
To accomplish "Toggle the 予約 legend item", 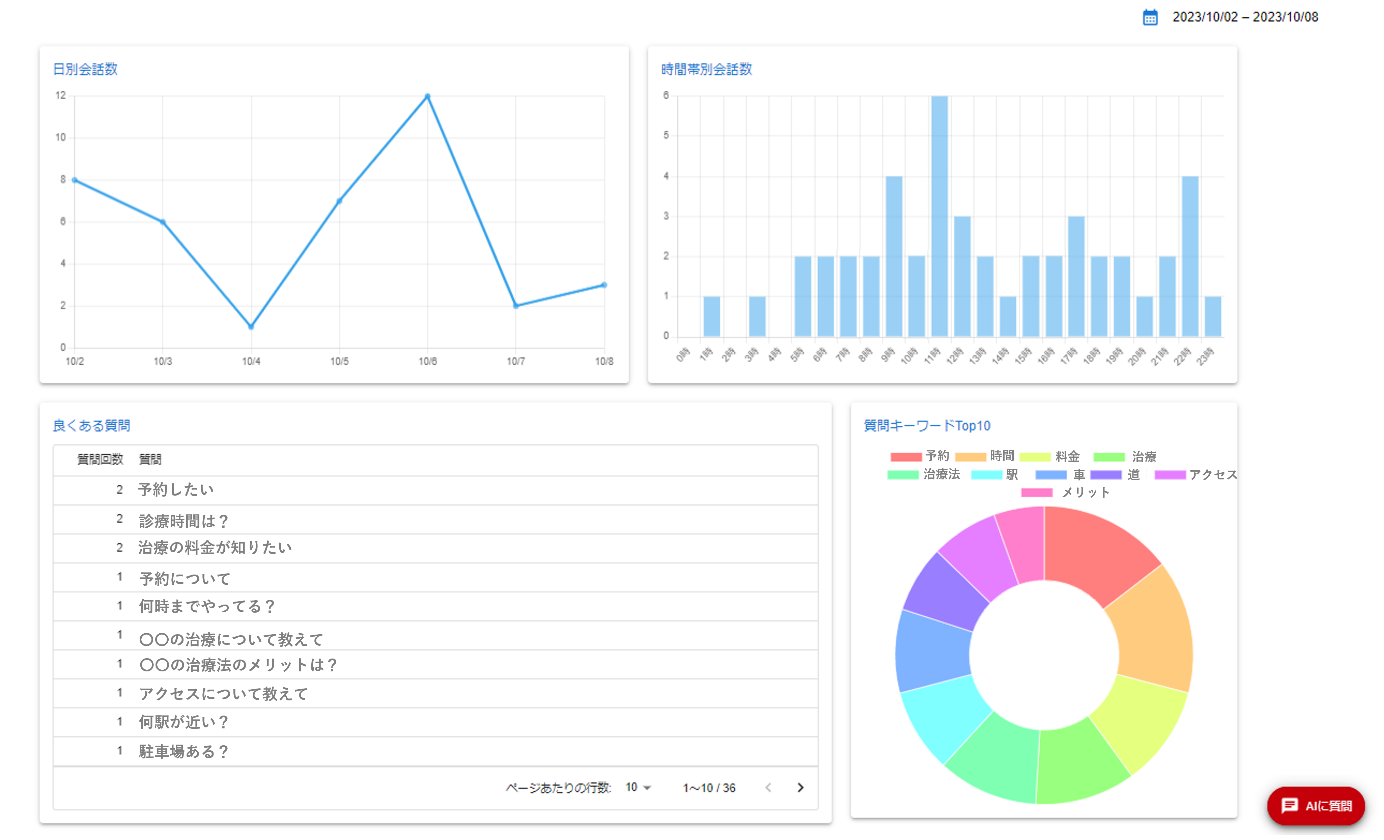I will (920, 456).
